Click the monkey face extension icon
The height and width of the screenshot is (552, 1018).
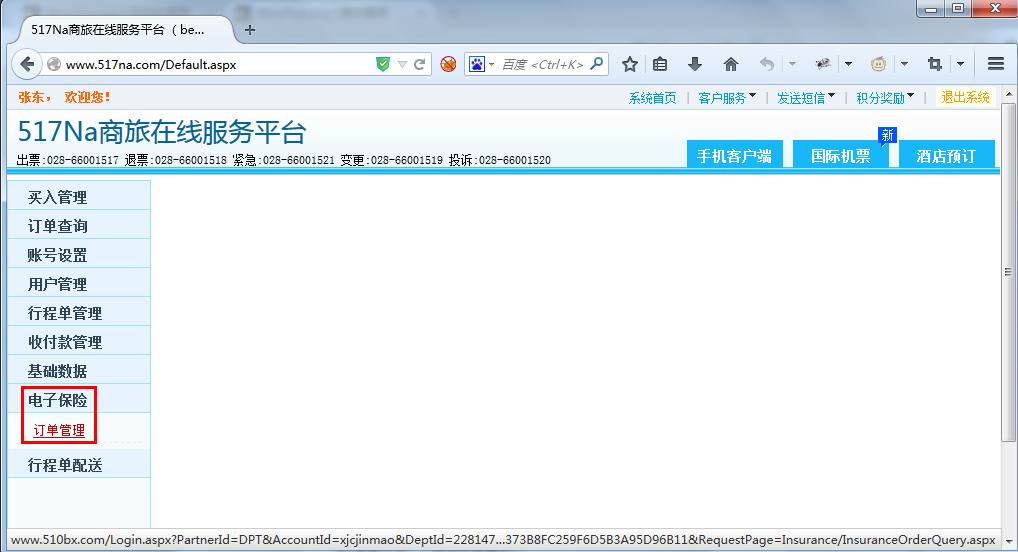(x=878, y=64)
